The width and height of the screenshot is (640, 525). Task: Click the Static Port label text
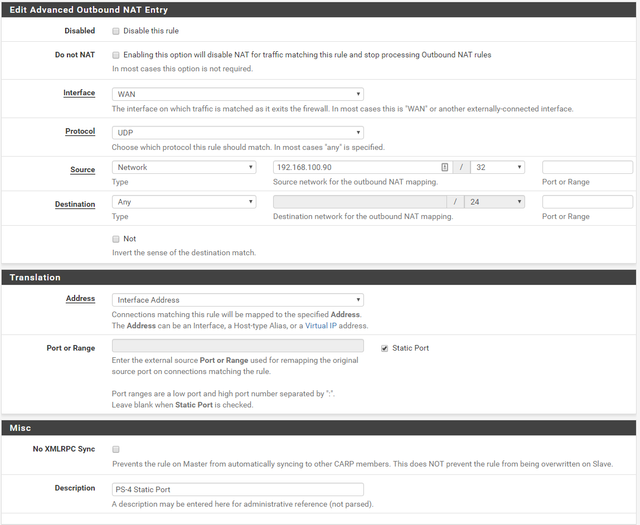click(x=411, y=348)
